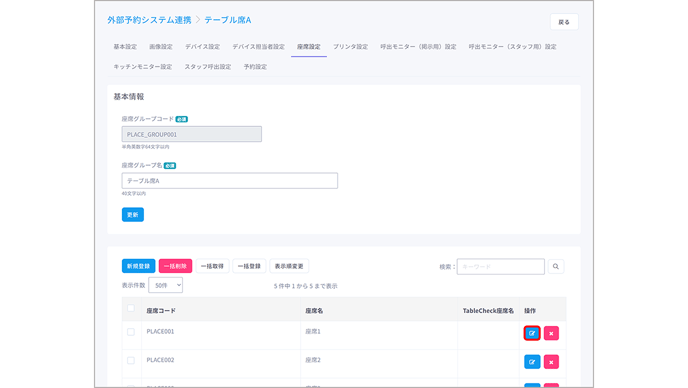This screenshot has height=388, width=688.
Task: Tick the select-all header checkbox
Action: coord(131,308)
